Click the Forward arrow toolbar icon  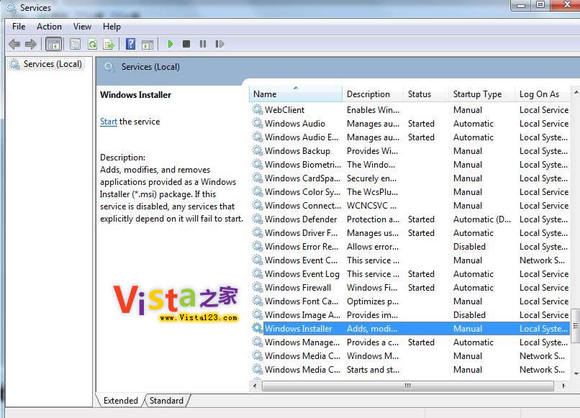coord(31,44)
